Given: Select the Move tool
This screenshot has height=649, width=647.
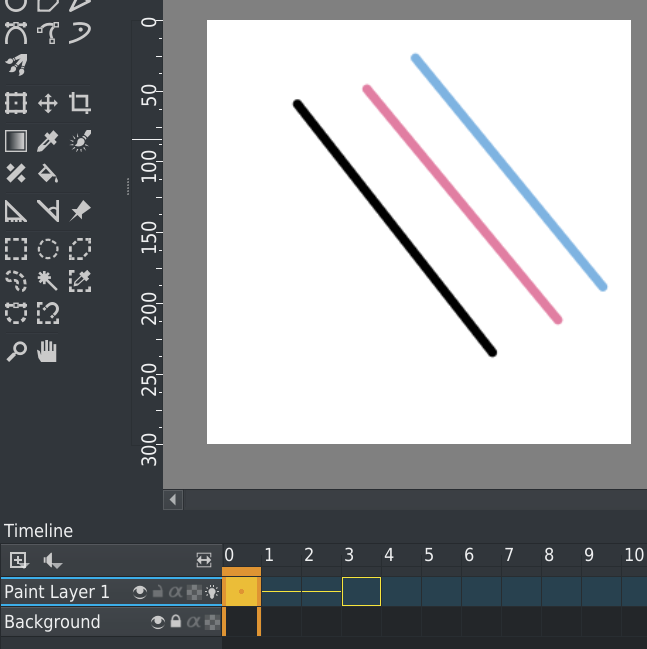Looking at the screenshot, I should point(48,103).
